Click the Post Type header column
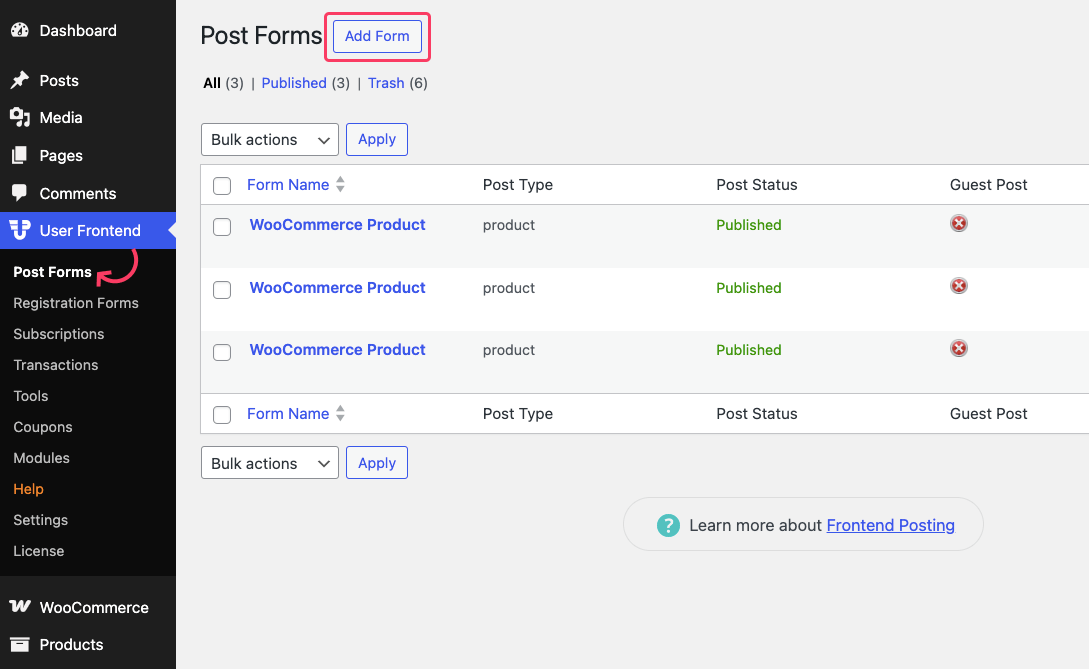Screen dimensions: 1089x669 tap(517, 185)
